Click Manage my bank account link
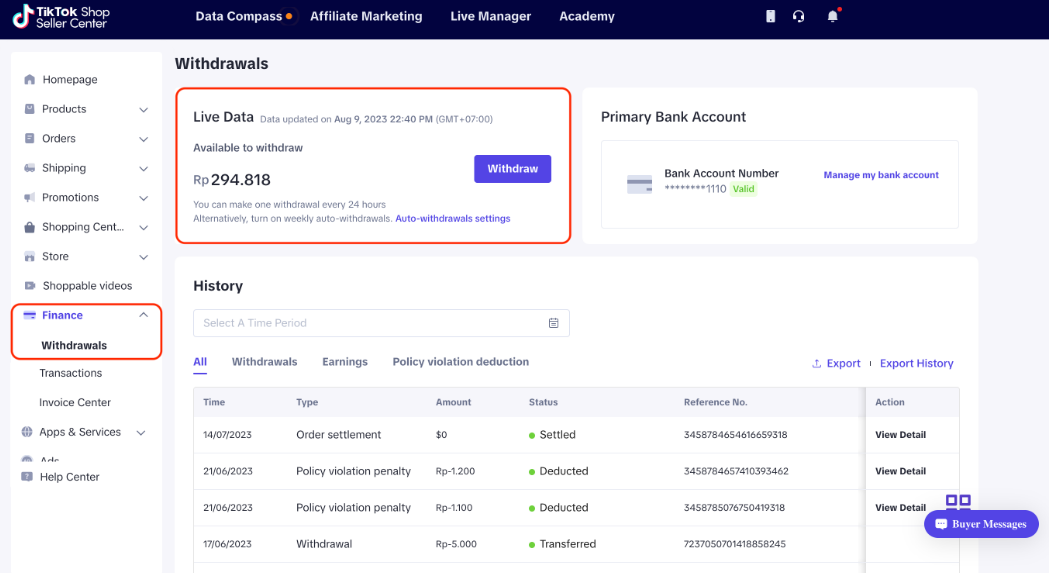The height and width of the screenshot is (573, 1050). click(880, 175)
